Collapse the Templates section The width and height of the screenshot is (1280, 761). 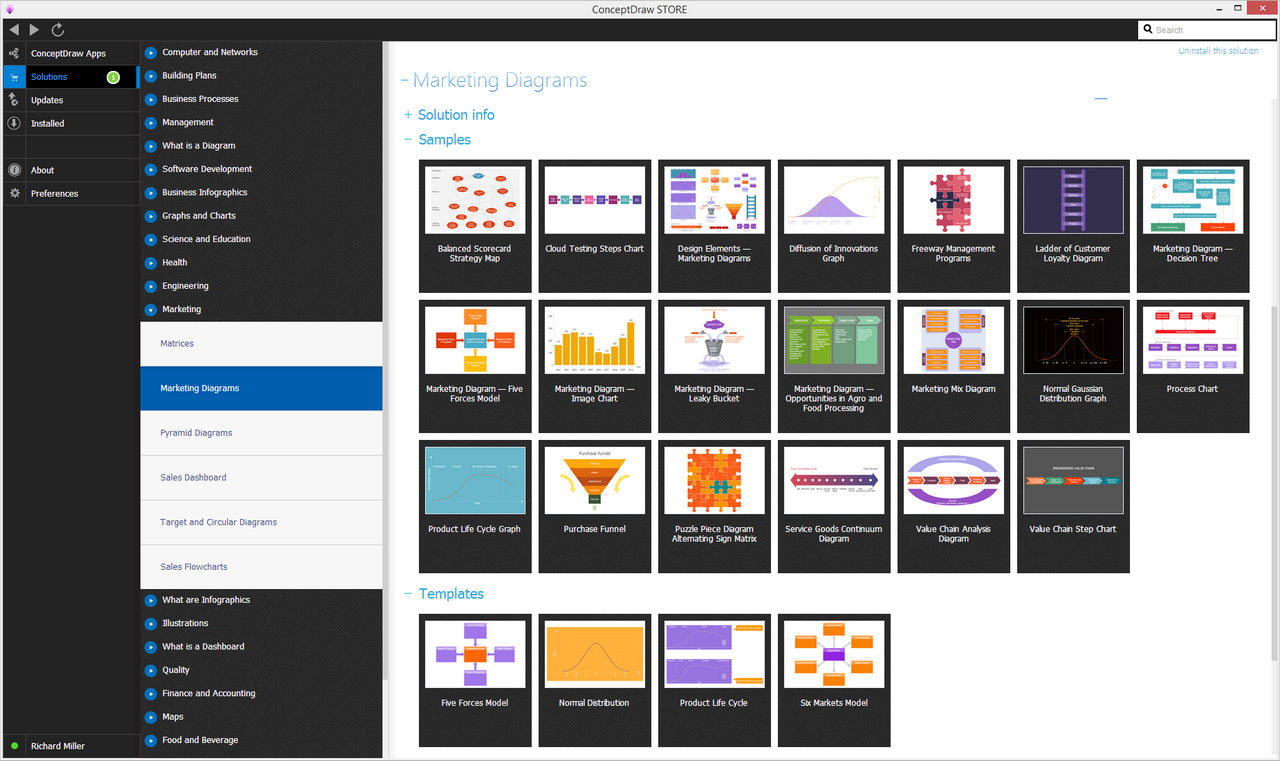click(408, 594)
